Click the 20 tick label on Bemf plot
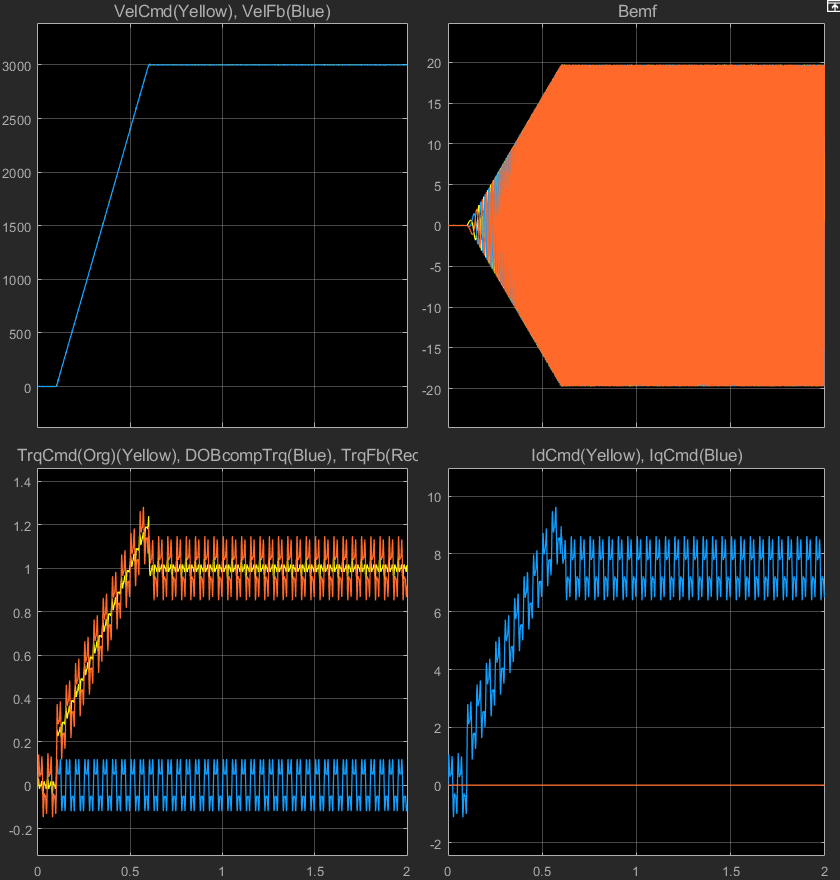Screen dimensions: 840x880 tap(434, 63)
